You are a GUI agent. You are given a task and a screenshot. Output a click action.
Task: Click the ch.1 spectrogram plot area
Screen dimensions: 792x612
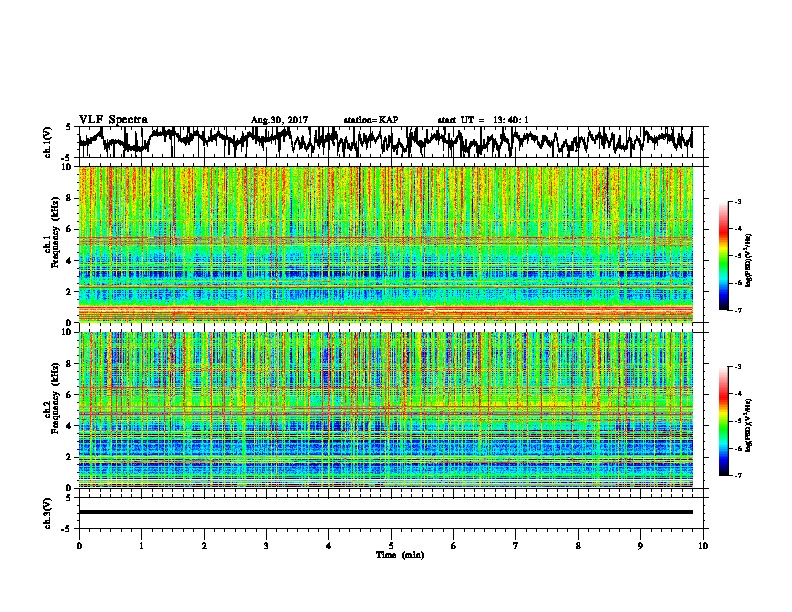coord(385,244)
